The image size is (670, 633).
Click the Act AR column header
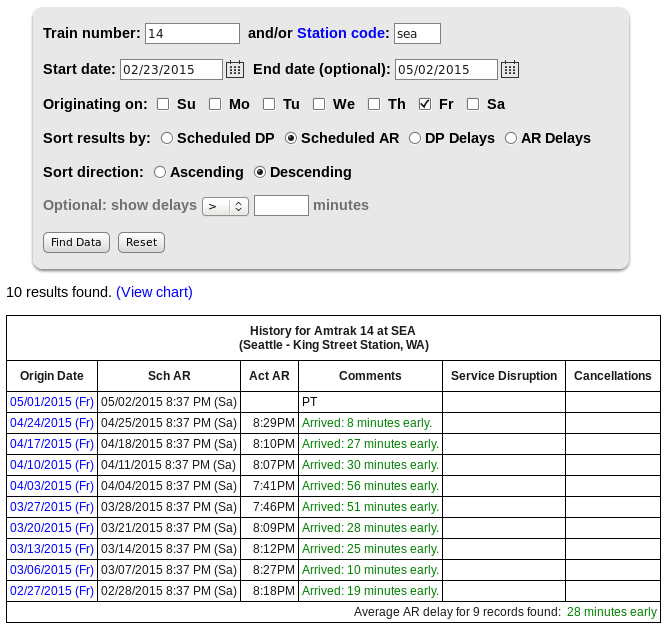tap(269, 376)
